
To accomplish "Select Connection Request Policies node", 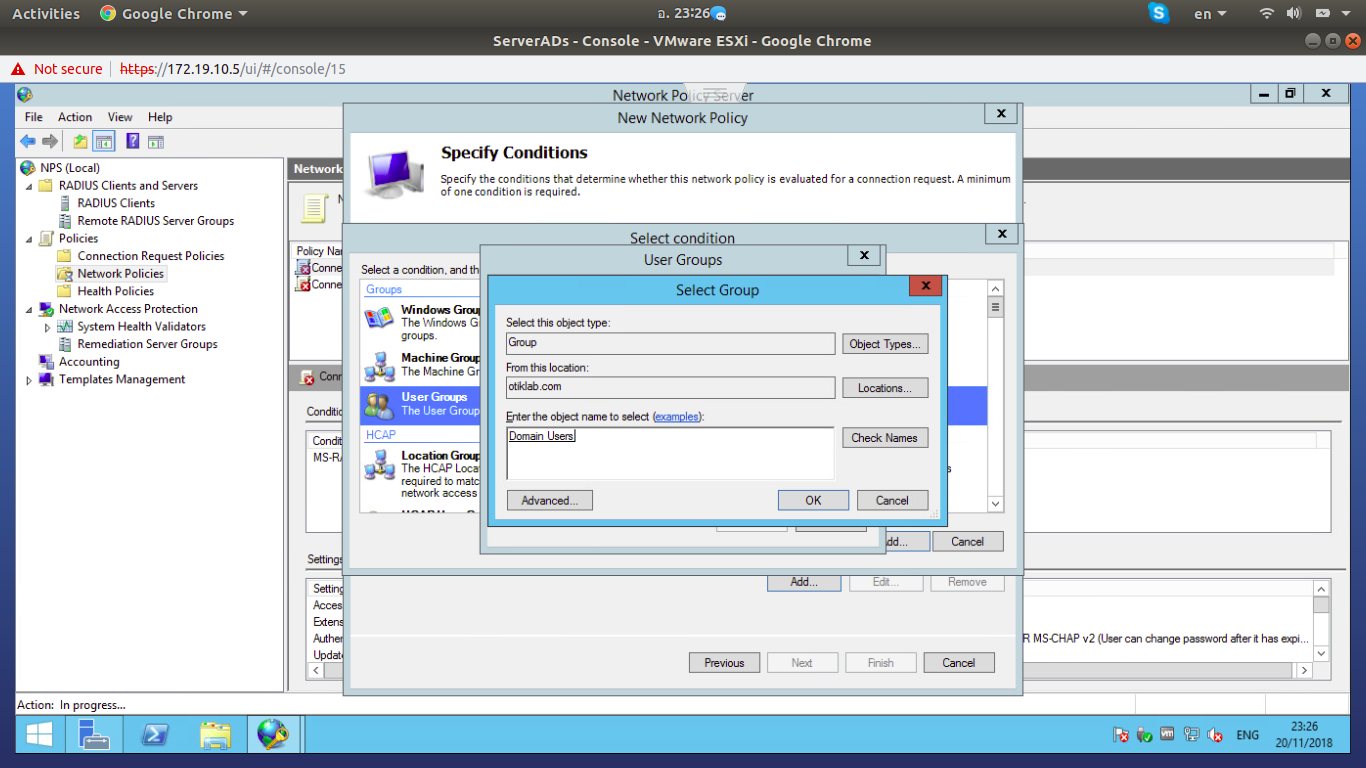I will pyautogui.click(x=151, y=256).
